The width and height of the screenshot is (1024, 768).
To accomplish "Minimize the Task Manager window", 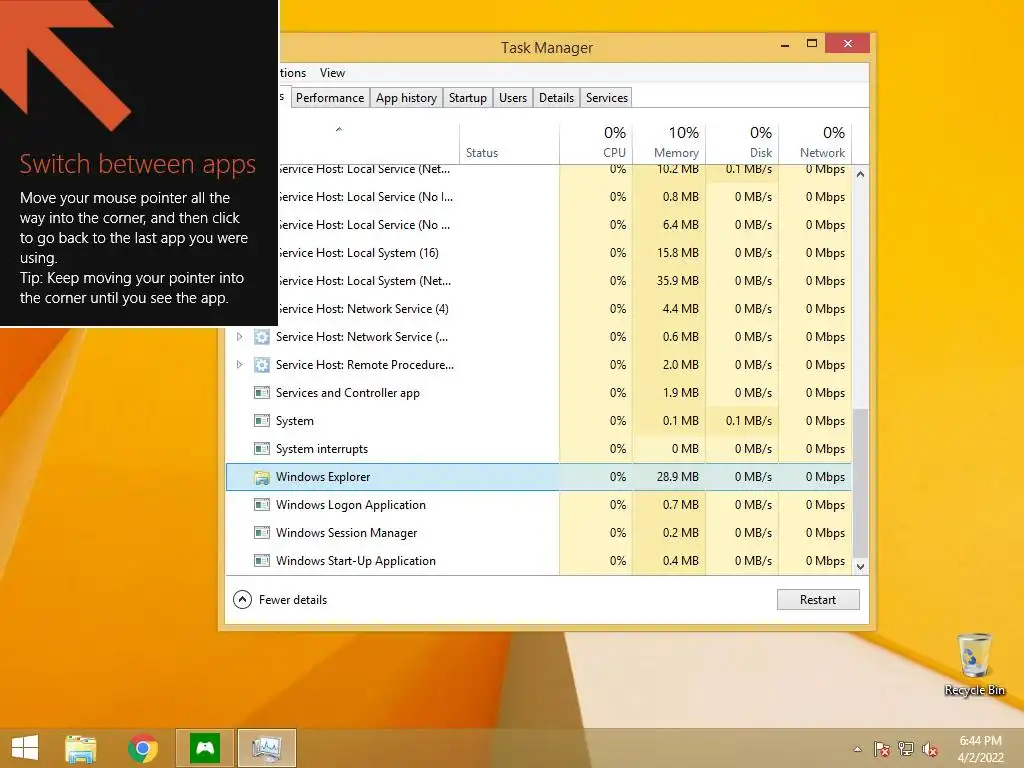I will click(x=785, y=44).
